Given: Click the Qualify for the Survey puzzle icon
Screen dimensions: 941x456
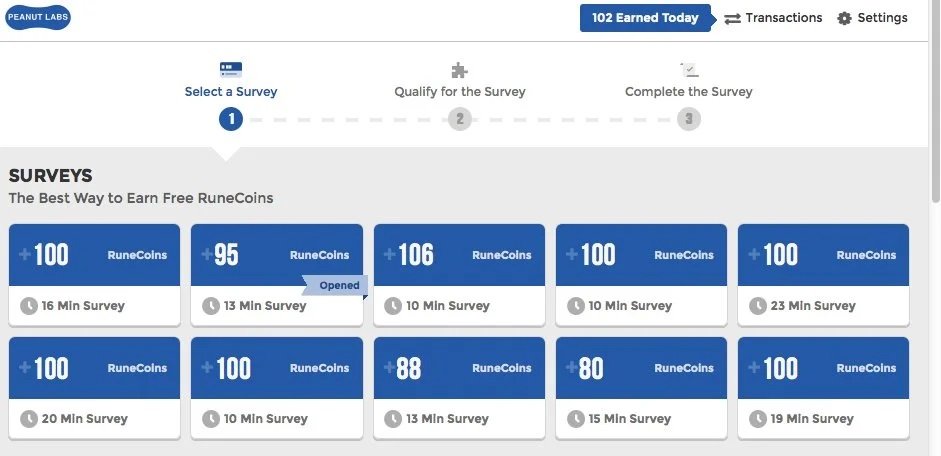Looking at the screenshot, I should coord(459,70).
